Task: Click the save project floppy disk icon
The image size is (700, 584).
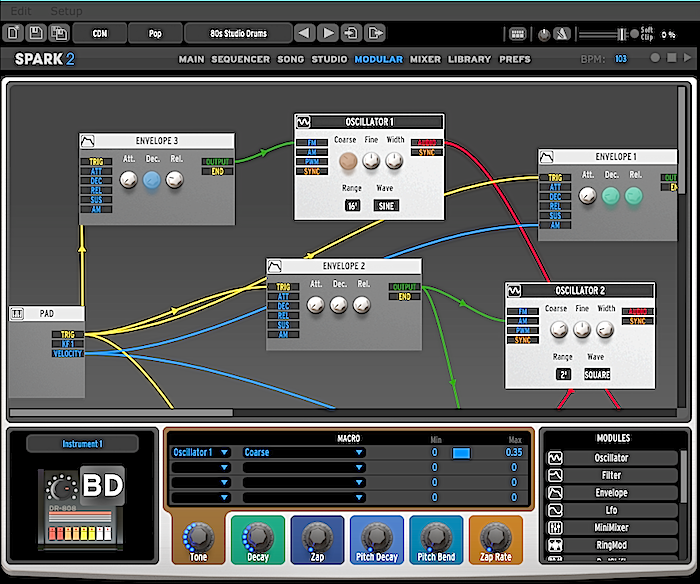Action: [34, 33]
